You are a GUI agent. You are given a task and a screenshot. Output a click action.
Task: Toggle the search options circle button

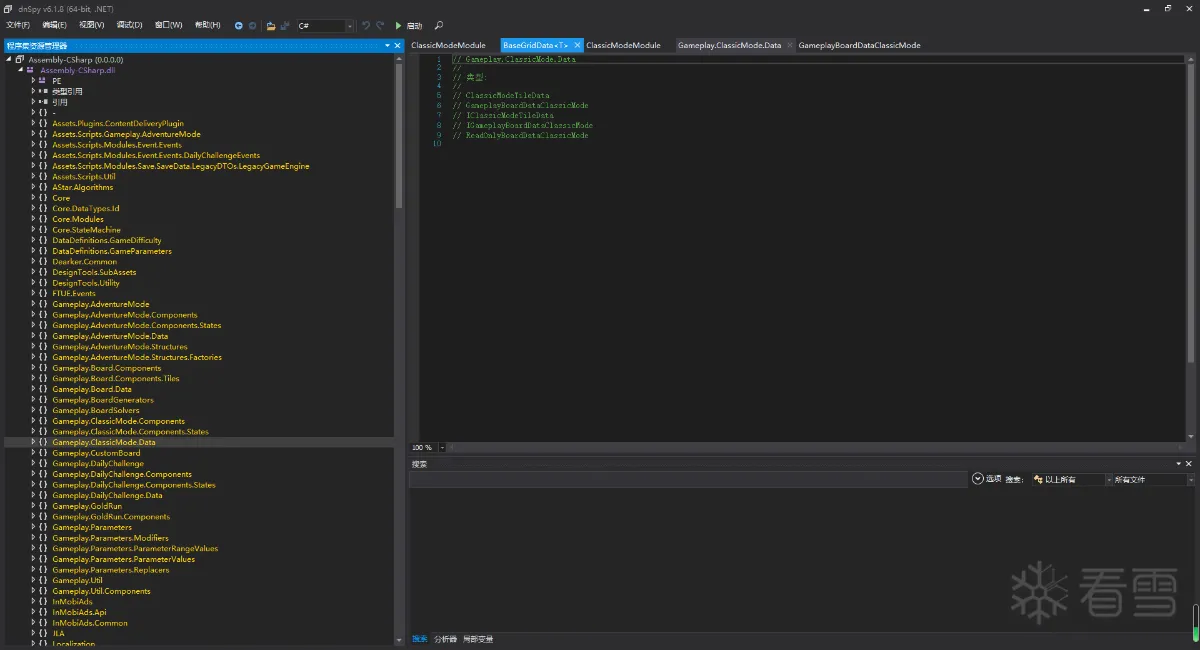(x=977, y=479)
